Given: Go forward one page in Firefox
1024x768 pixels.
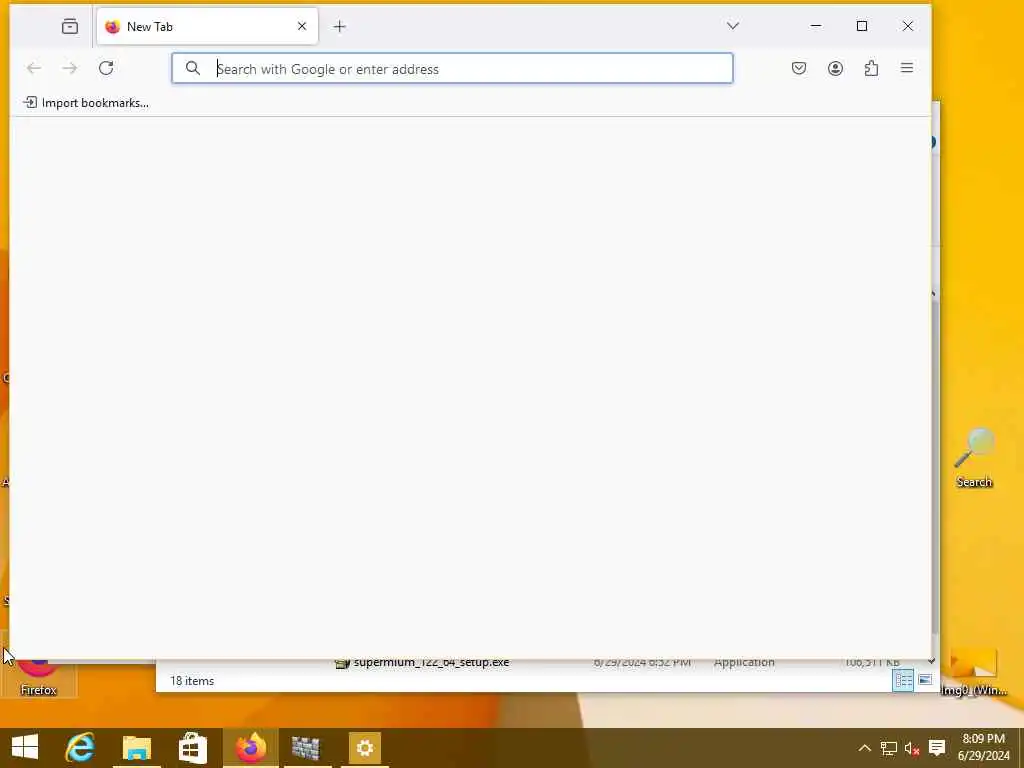Looking at the screenshot, I should (70, 68).
